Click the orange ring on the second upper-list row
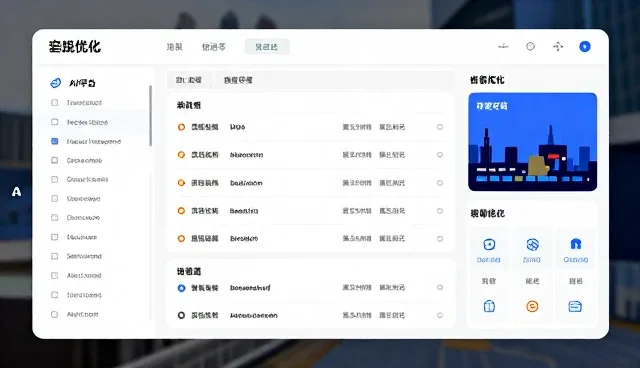 [181, 155]
